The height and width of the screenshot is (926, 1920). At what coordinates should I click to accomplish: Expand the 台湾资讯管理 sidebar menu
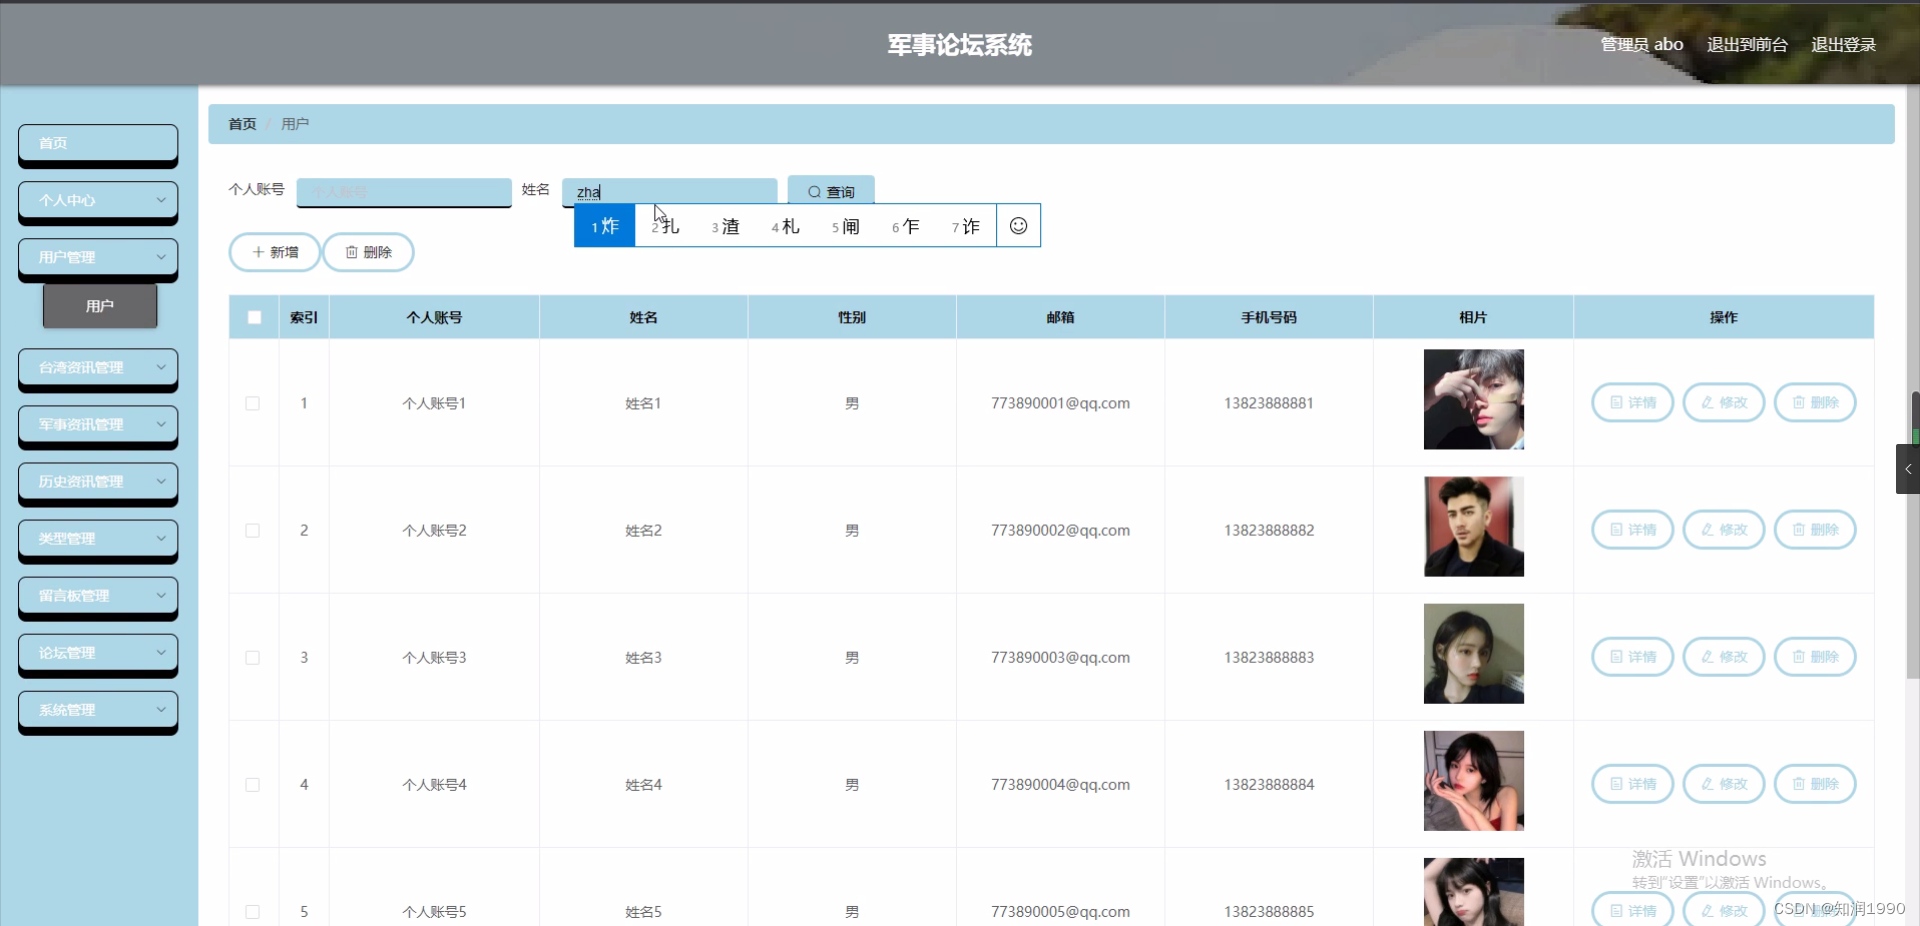tap(97, 368)
